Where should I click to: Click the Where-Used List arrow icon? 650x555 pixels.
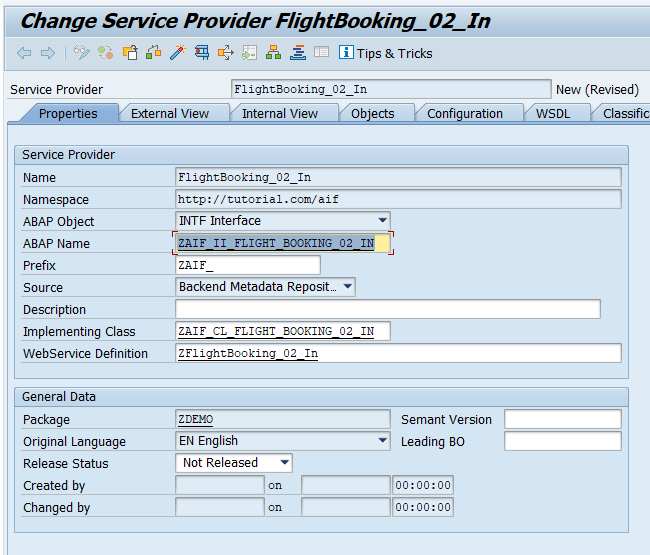tap(226, 53)
